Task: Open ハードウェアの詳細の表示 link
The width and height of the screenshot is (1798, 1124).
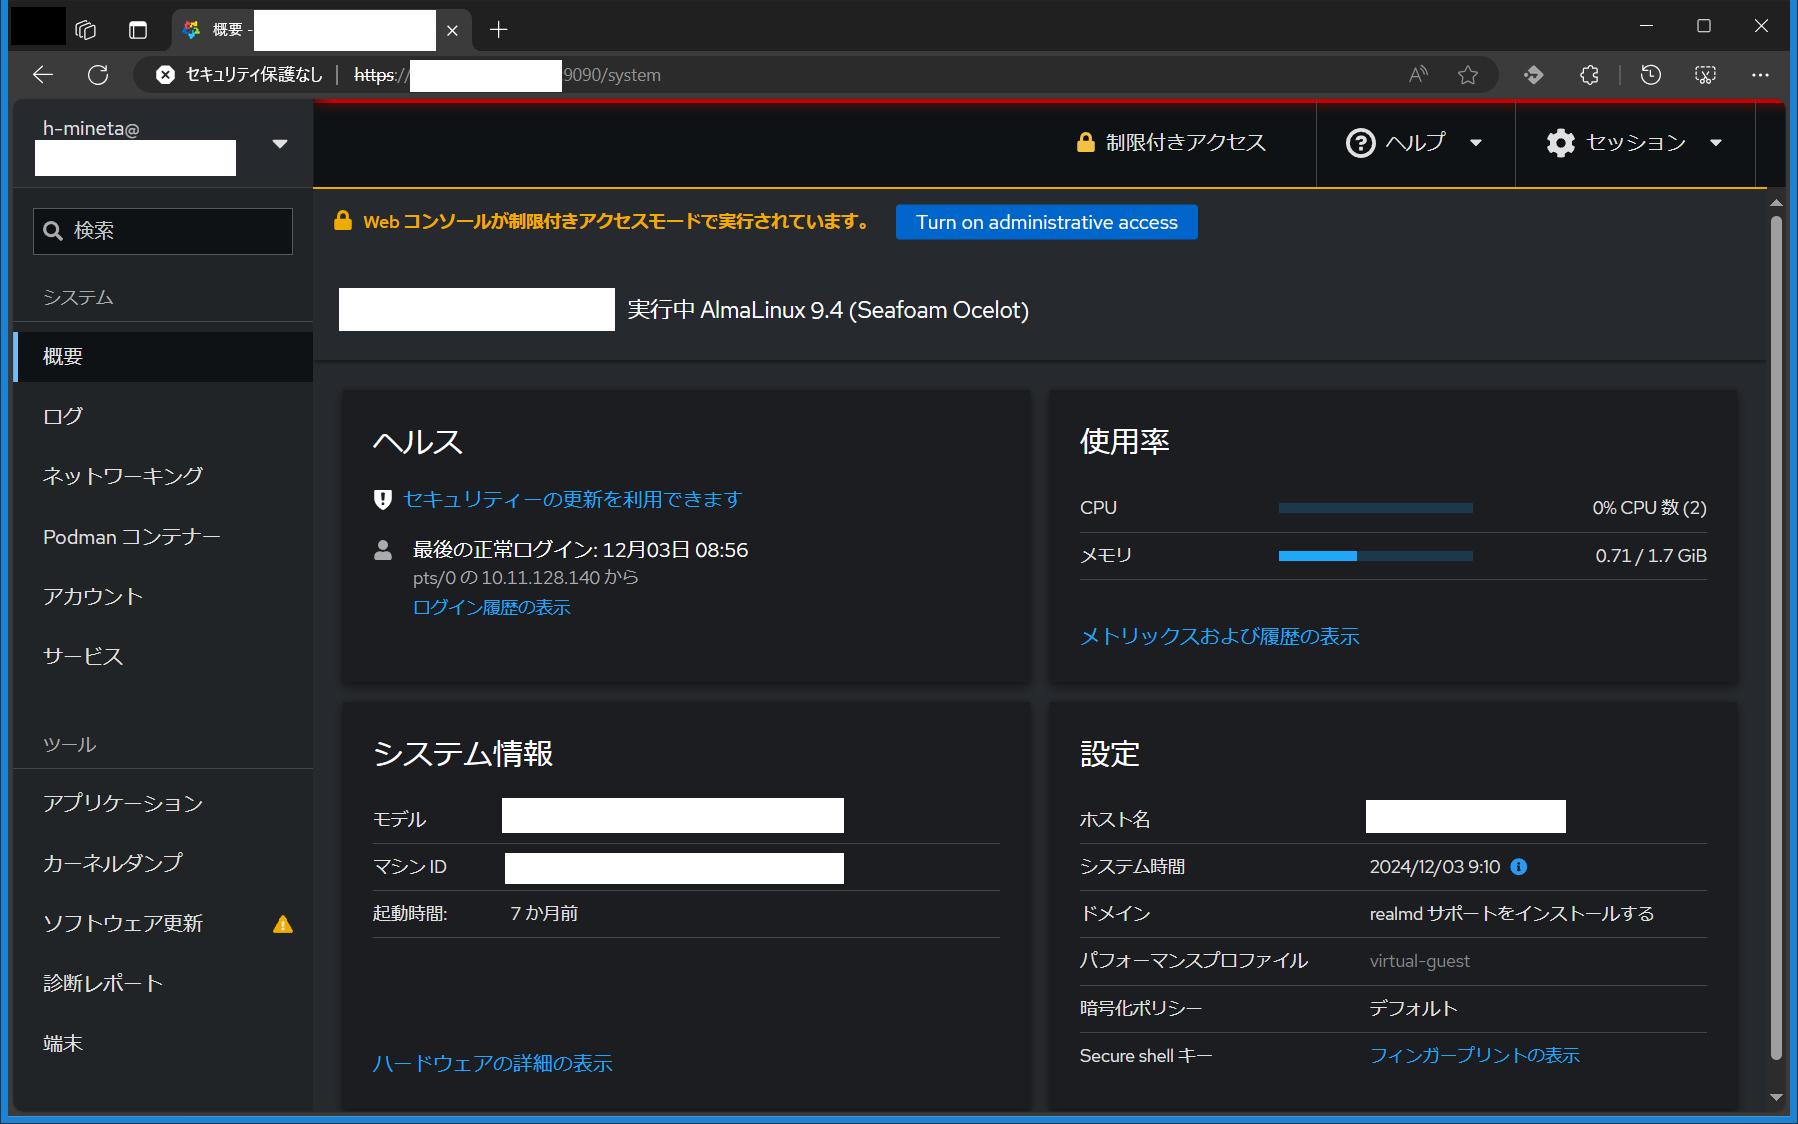Action: point(492,1063)
